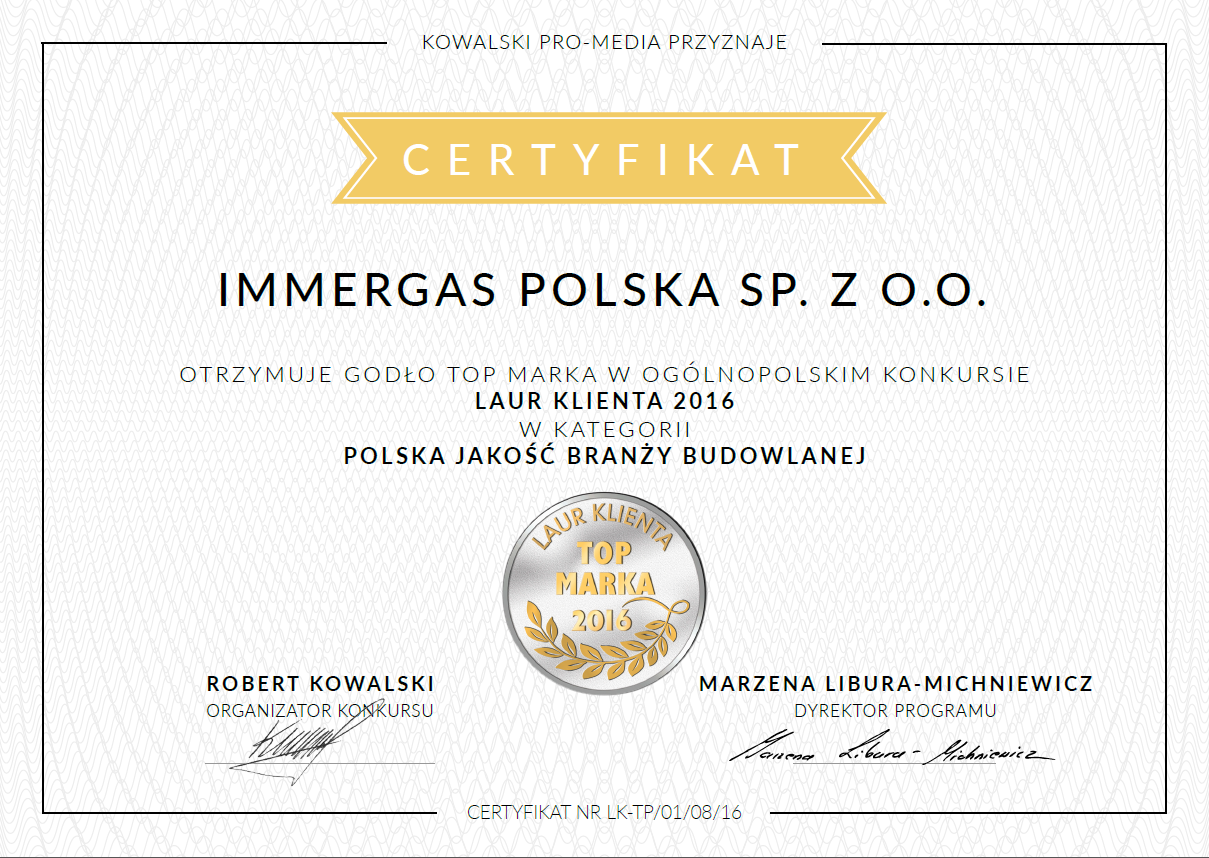Click the "Organizator Konkursu" label
The height and width of the screenshot is (858, 1209).
tap(320, 711)
